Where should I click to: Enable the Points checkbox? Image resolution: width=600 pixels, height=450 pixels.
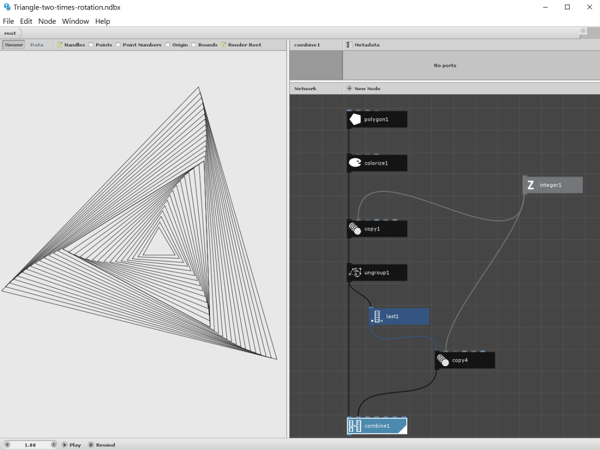coord(91,45)
